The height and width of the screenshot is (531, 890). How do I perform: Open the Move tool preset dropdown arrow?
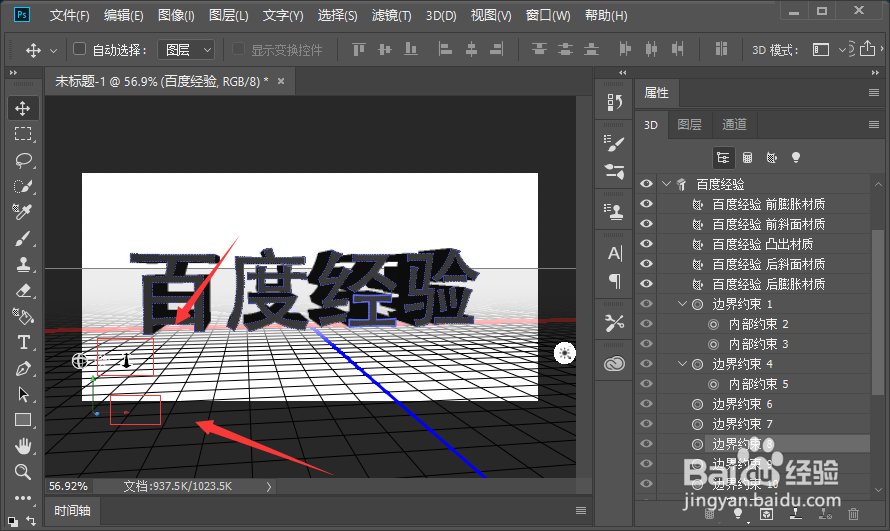point(53,50)
